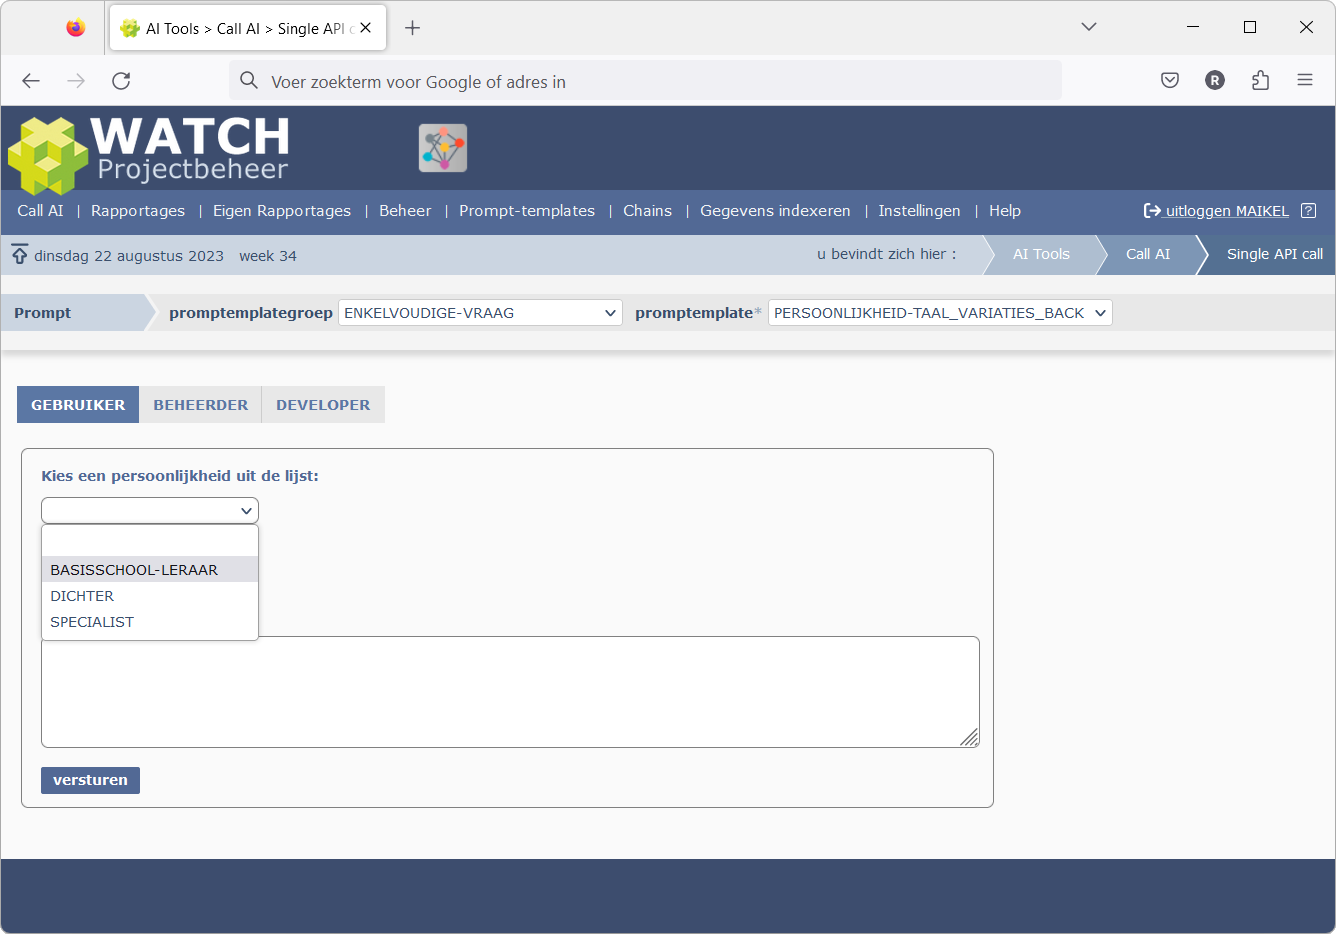
Task: Open the Firefox hamburger menu
Action: tap(1305, 81)
